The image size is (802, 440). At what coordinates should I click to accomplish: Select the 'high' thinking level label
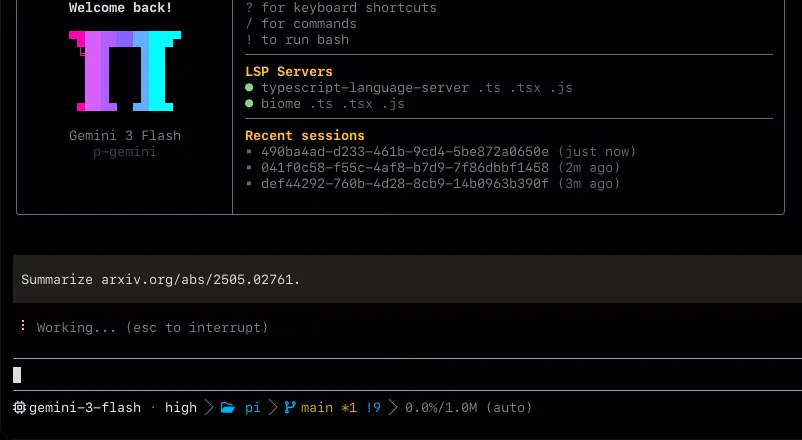(181, 407)
